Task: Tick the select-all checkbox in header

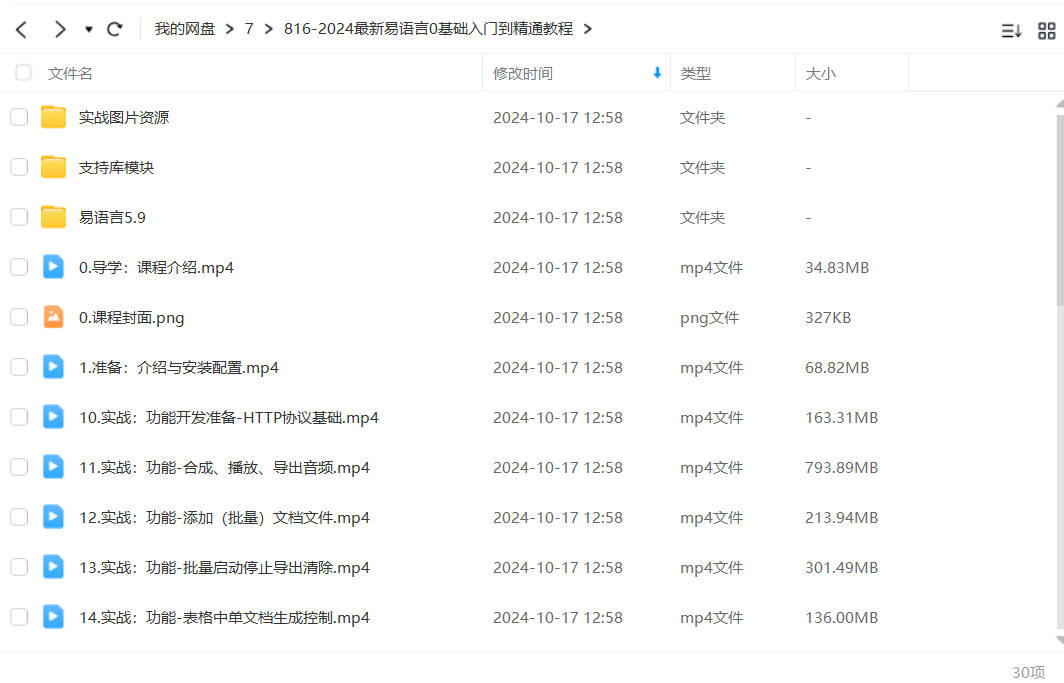Action: point(23,73)
